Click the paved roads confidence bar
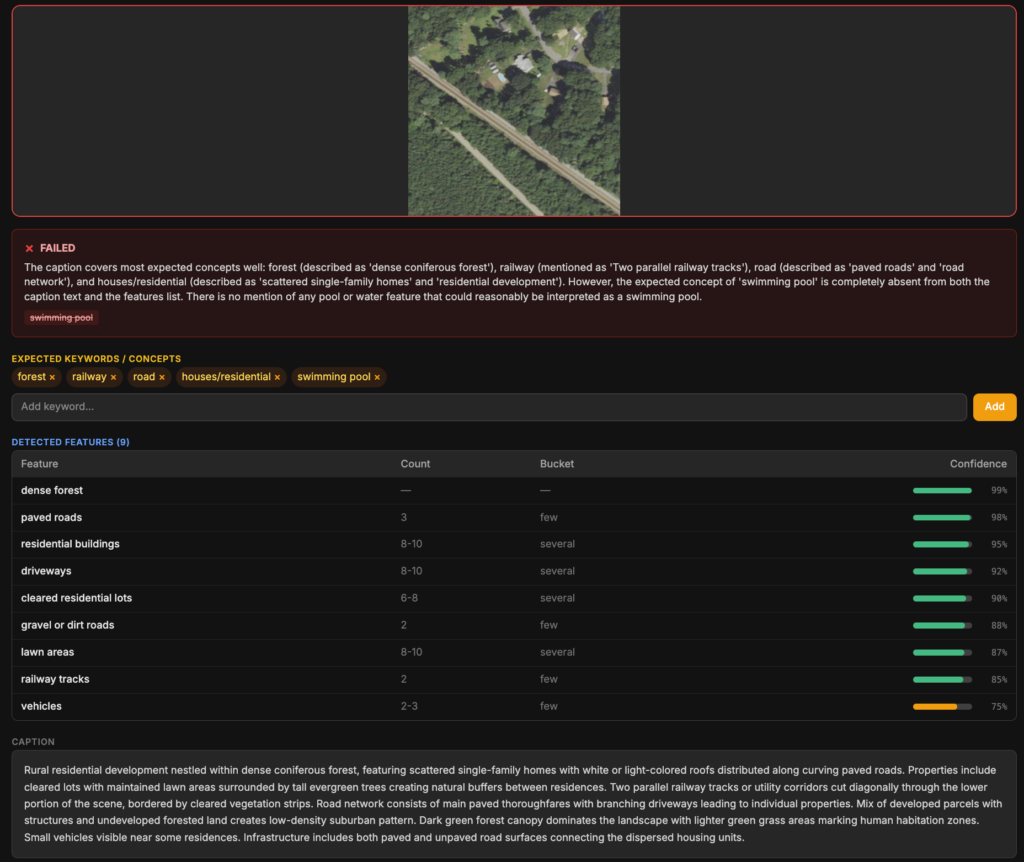Screen dimensions: 1024x862 [x=941, y=518]
